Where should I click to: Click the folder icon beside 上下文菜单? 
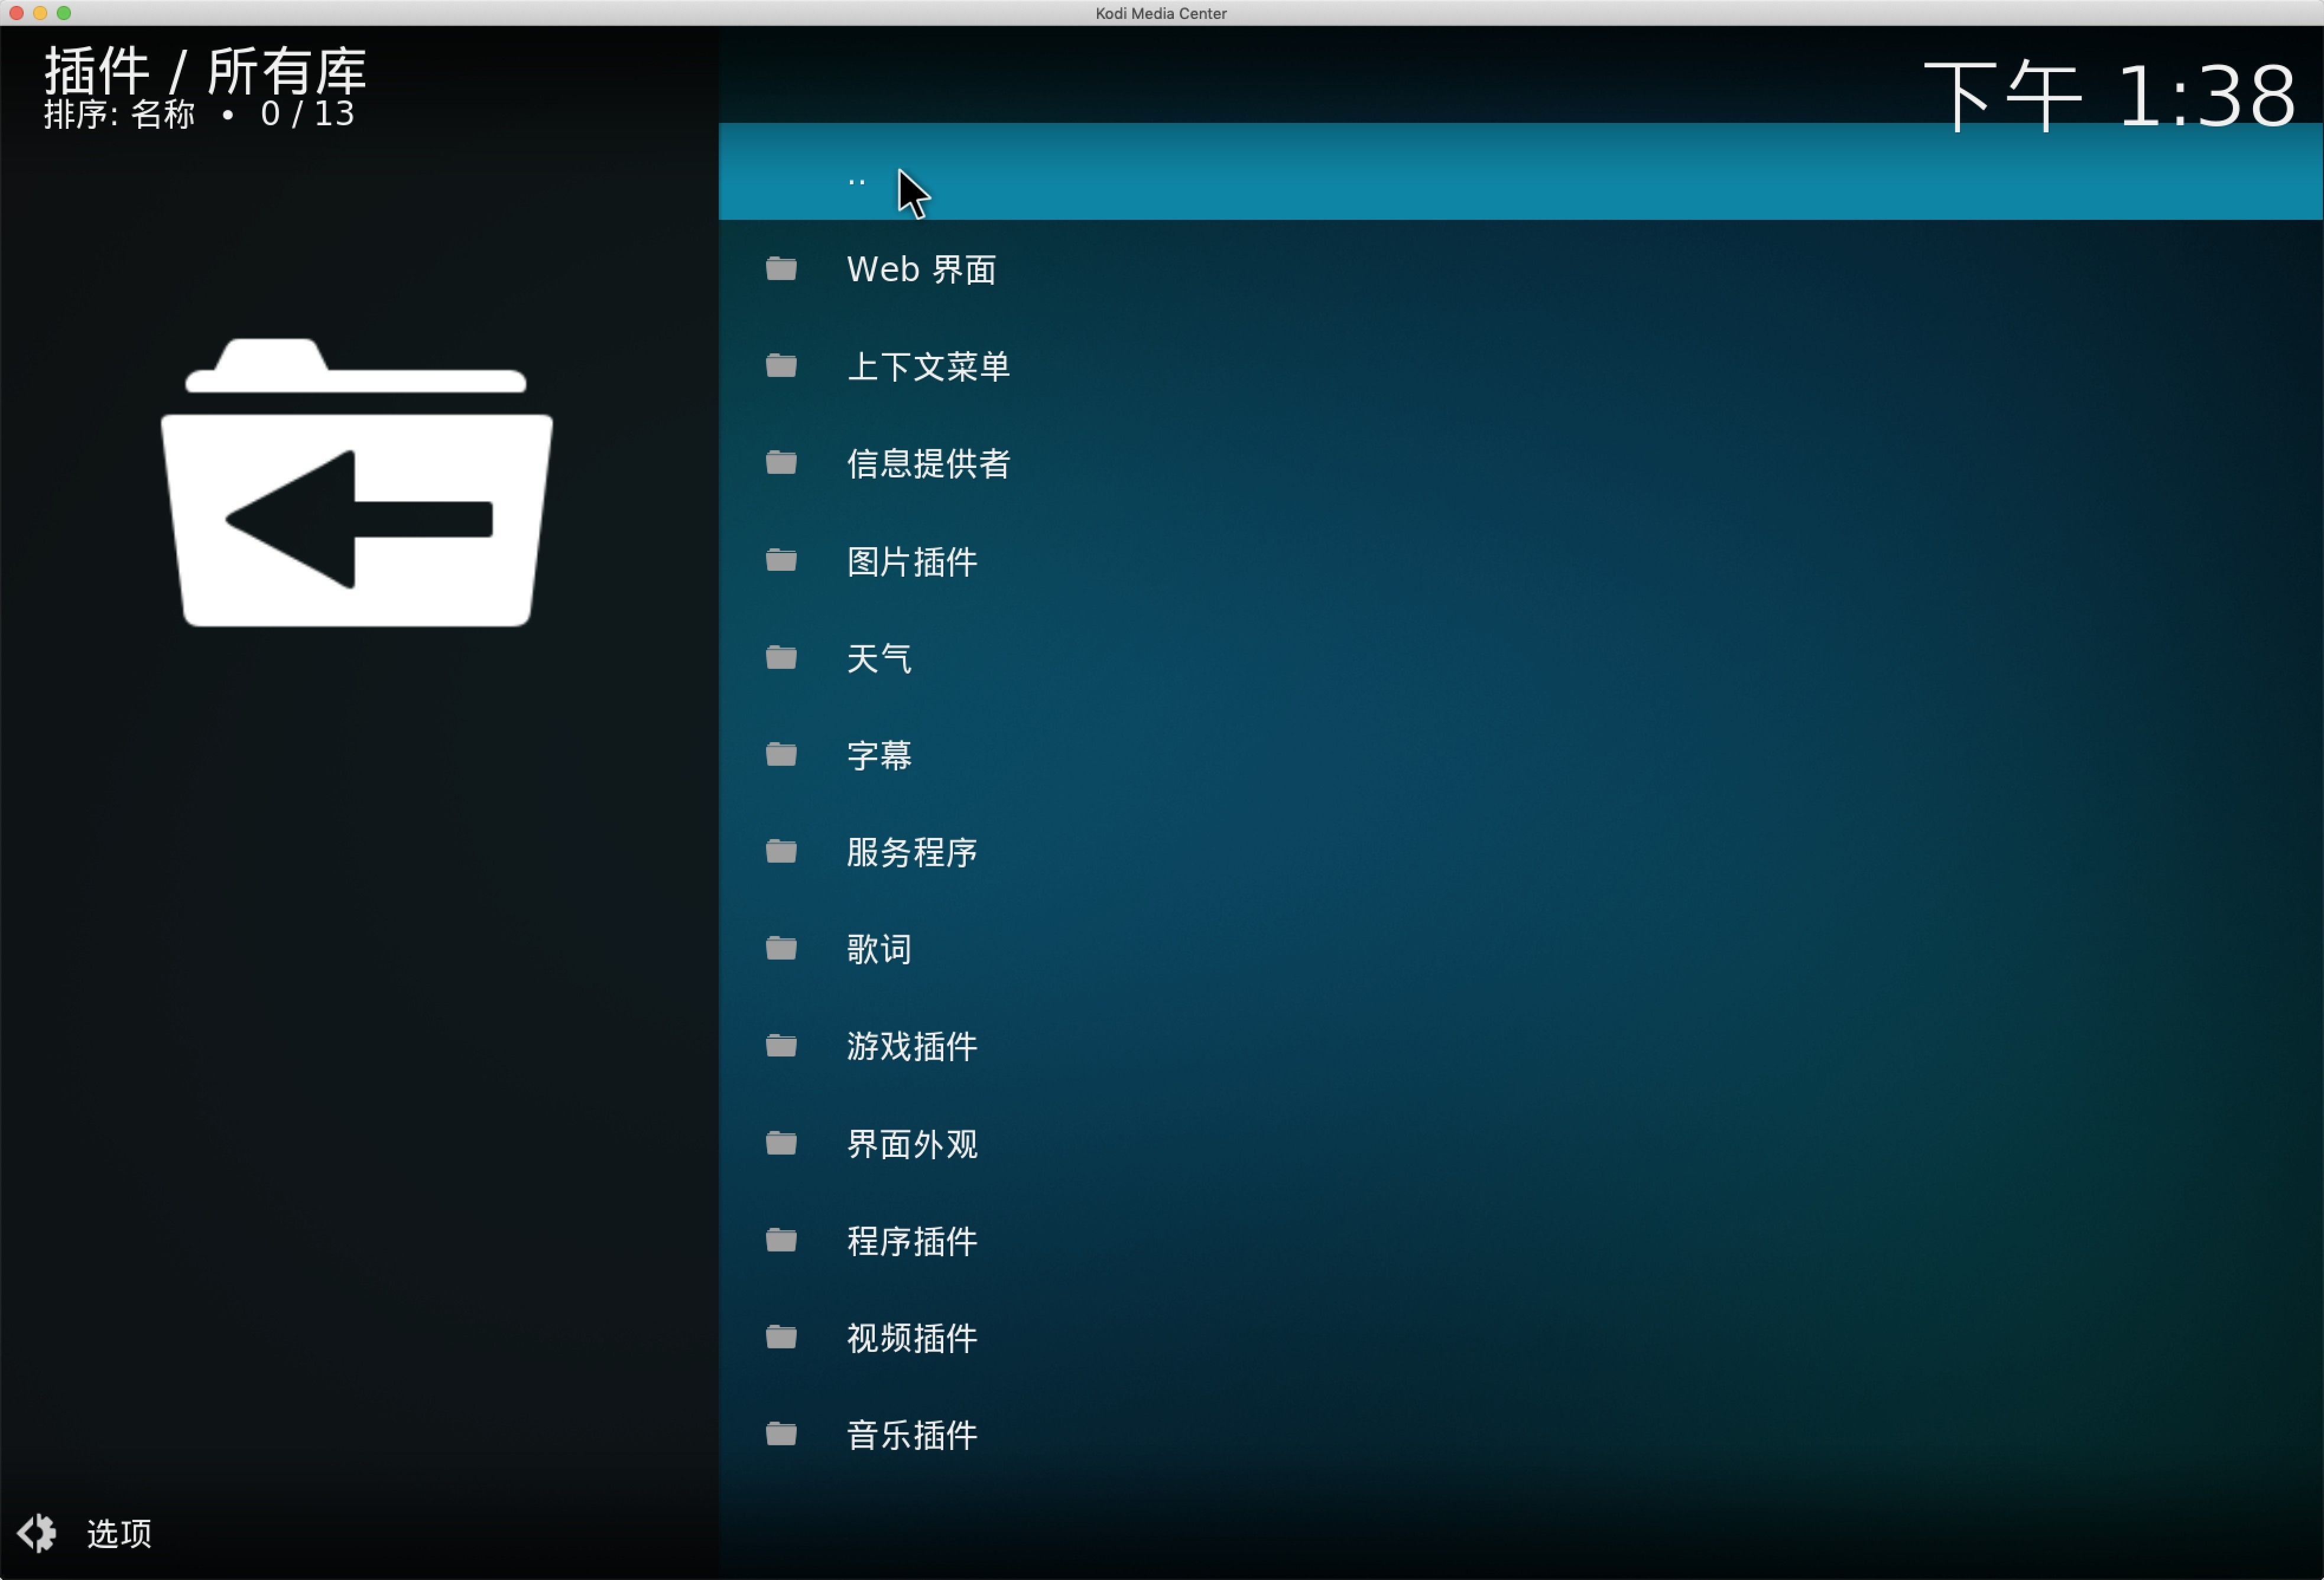coord(781,366)
